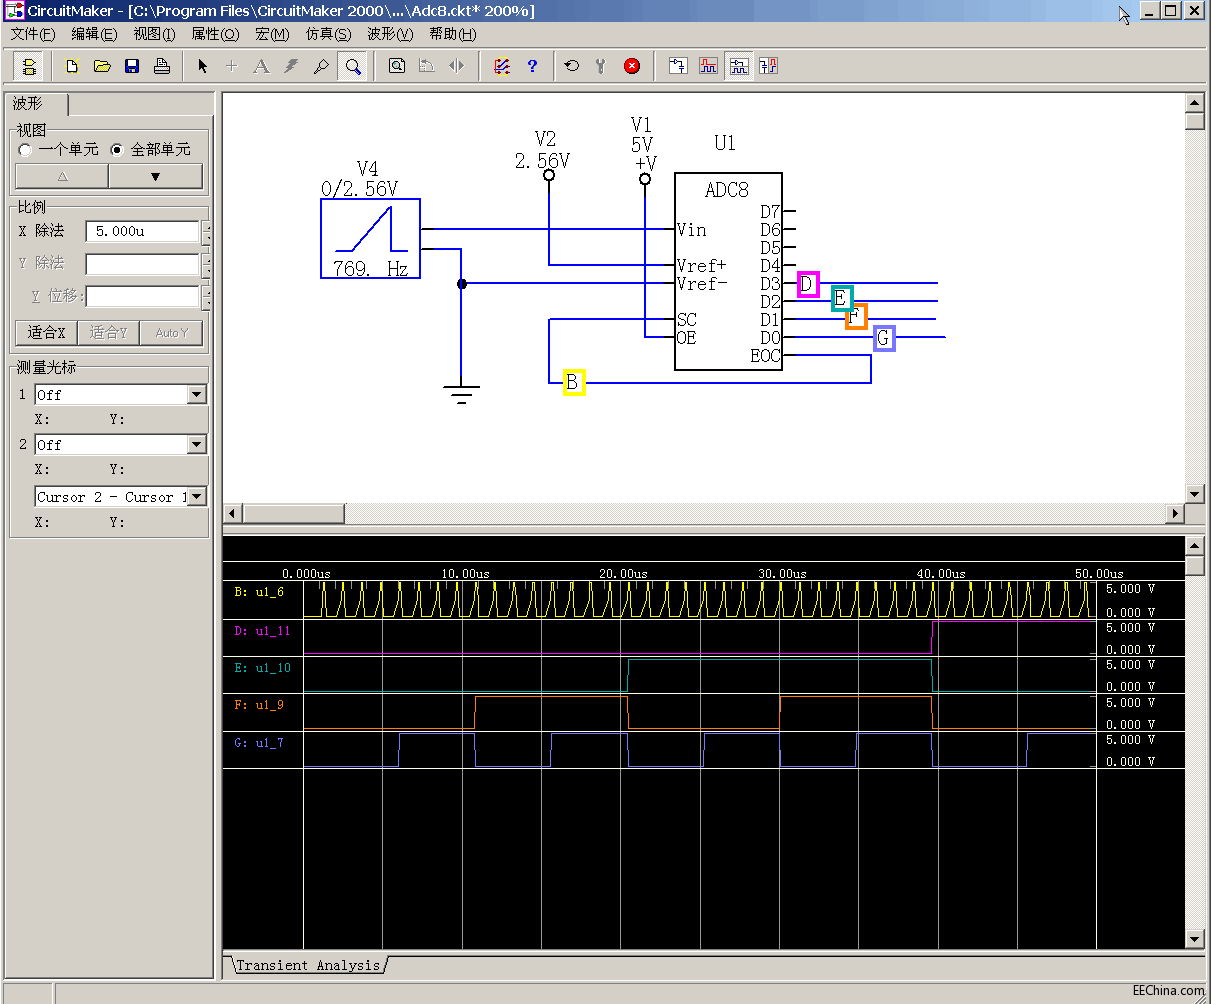Click the blue probe G marker
This screenshot has width=1211, height=1004.
tap(883, 338)
